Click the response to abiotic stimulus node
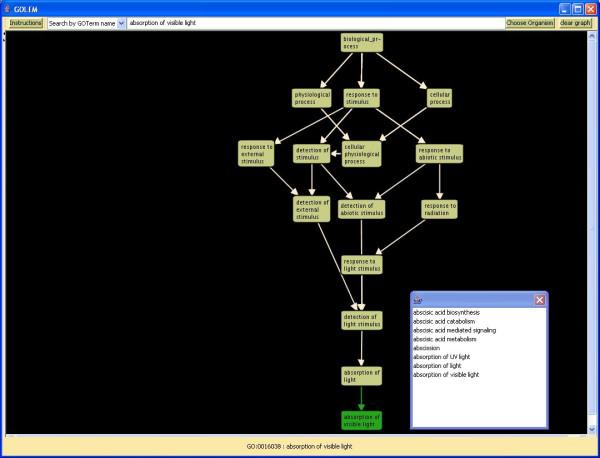Viewport: 600px width, 458px height. 439,153
